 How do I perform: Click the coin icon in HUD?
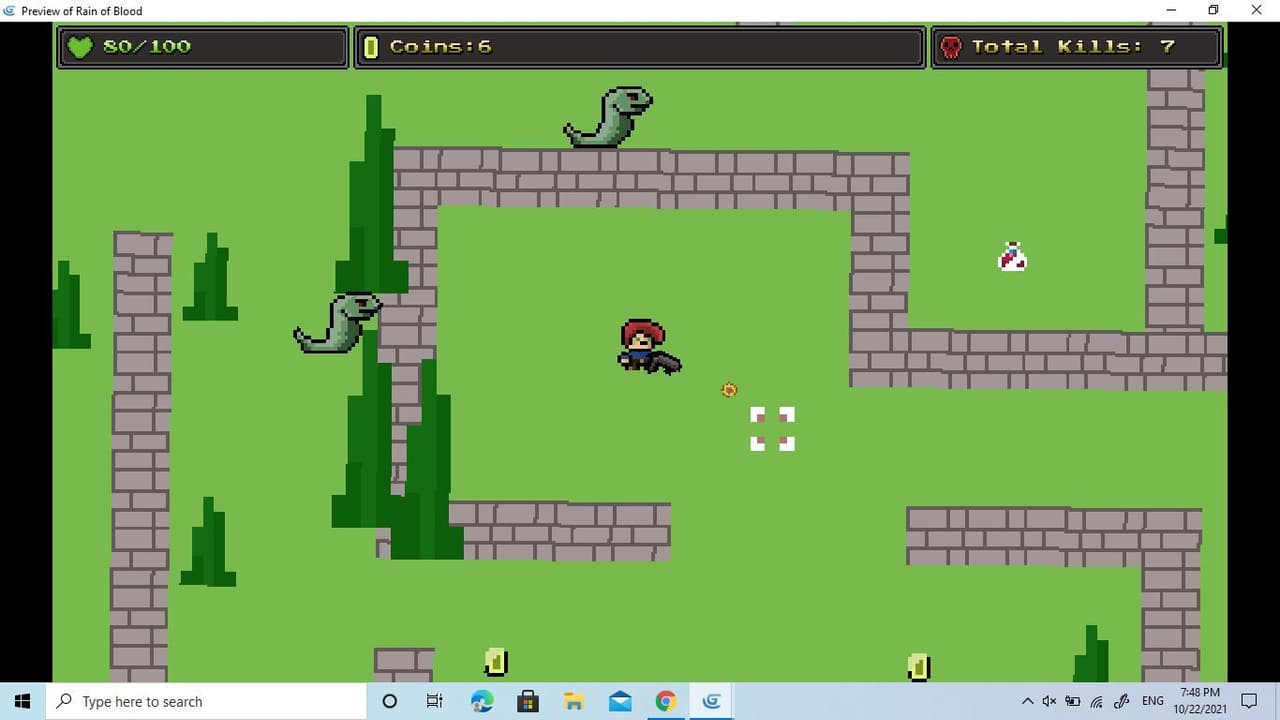tap(371, 47)
